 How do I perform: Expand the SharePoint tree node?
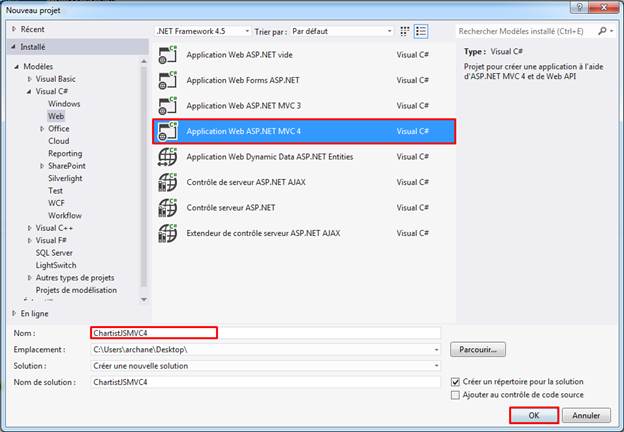click(x=42, y=166)
